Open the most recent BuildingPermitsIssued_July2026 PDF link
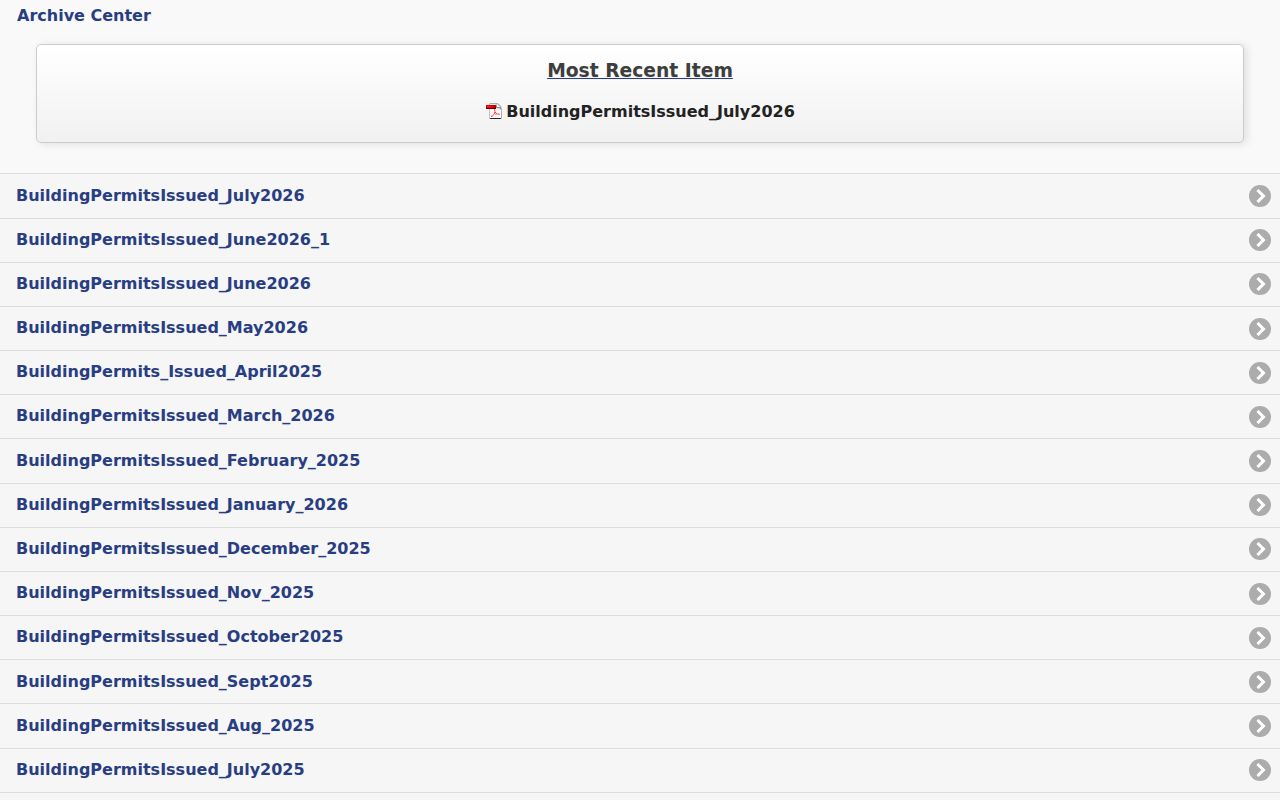 pos(650,111)
